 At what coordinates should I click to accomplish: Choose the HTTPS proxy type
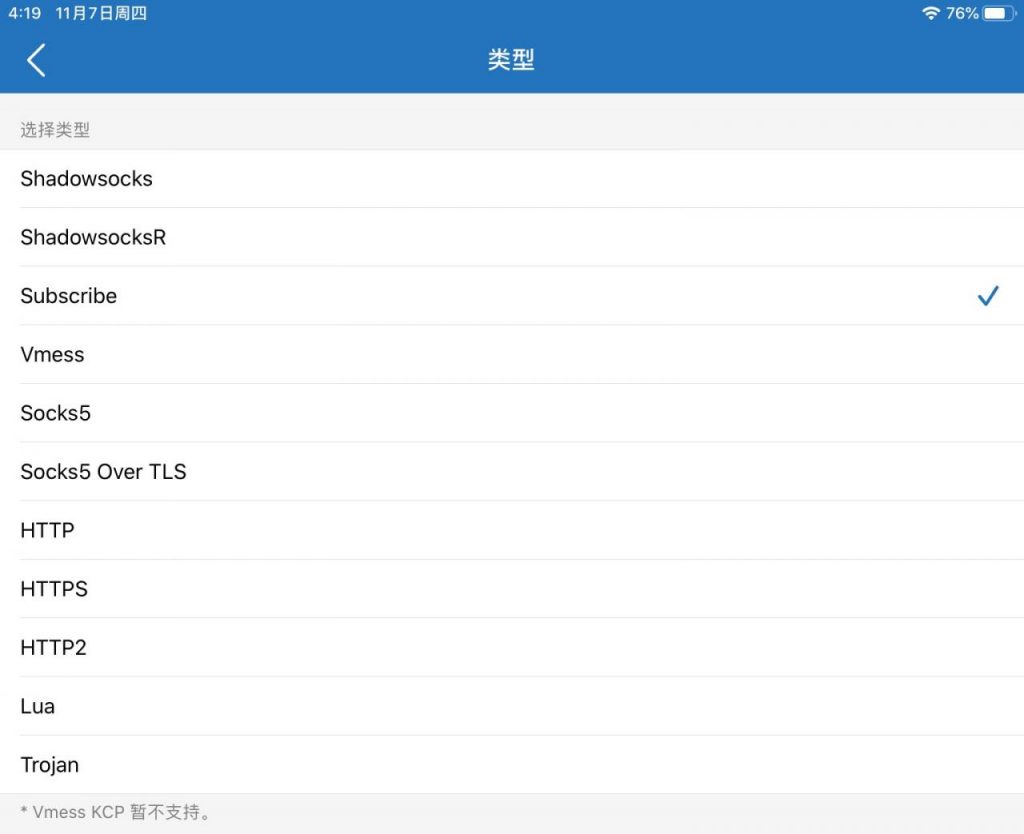54,589
